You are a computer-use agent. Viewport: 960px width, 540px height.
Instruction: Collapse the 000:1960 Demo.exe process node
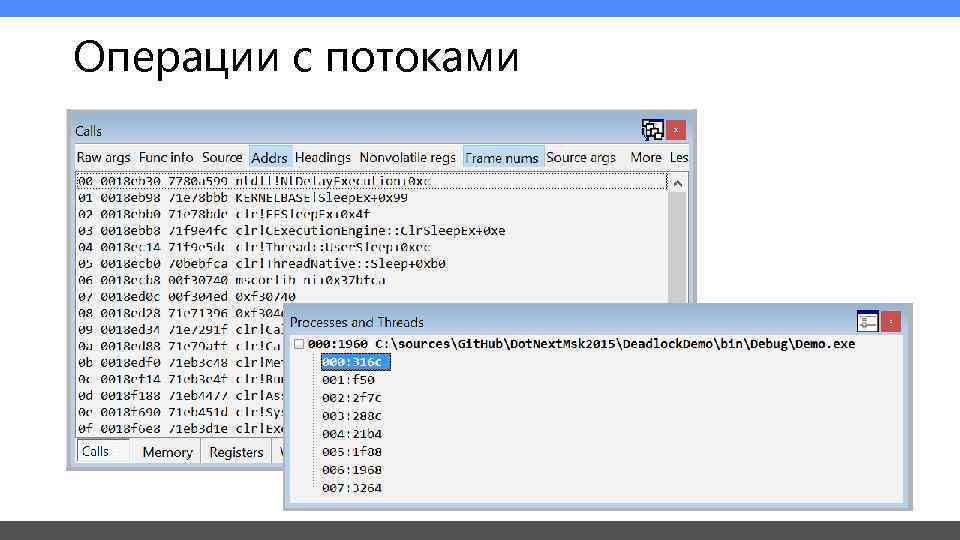click(x=299, y=344)
